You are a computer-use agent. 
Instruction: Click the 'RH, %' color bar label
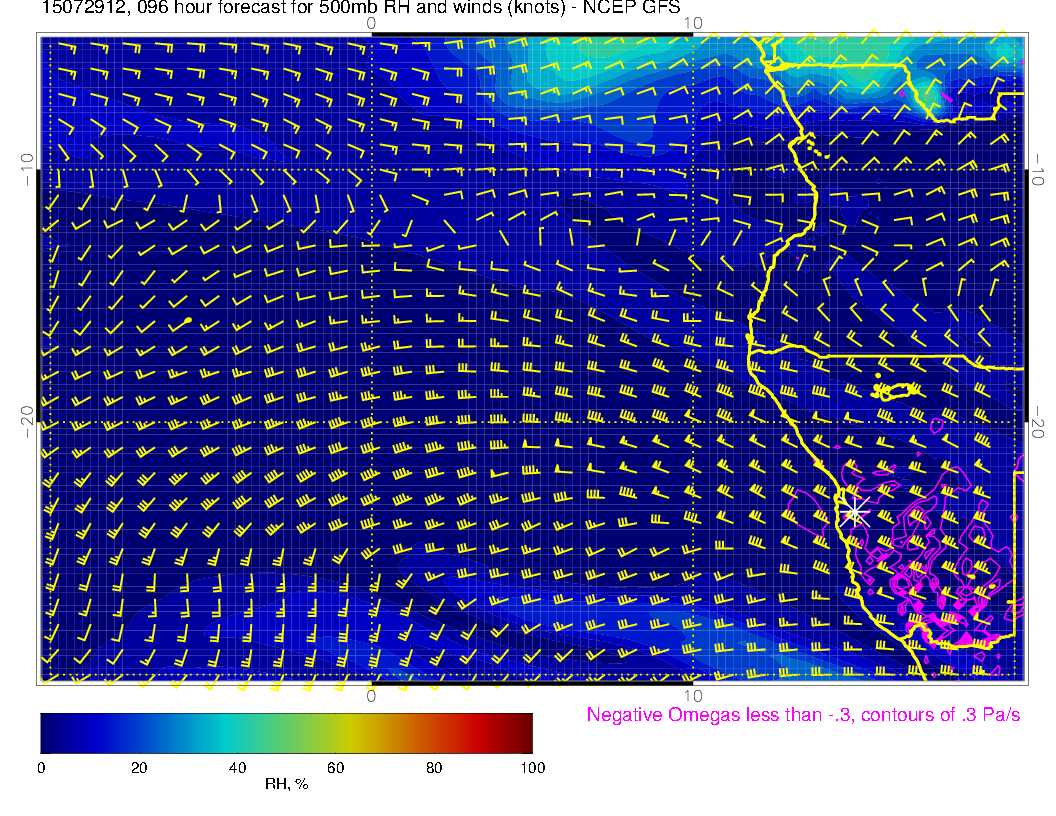click(286, 784)
